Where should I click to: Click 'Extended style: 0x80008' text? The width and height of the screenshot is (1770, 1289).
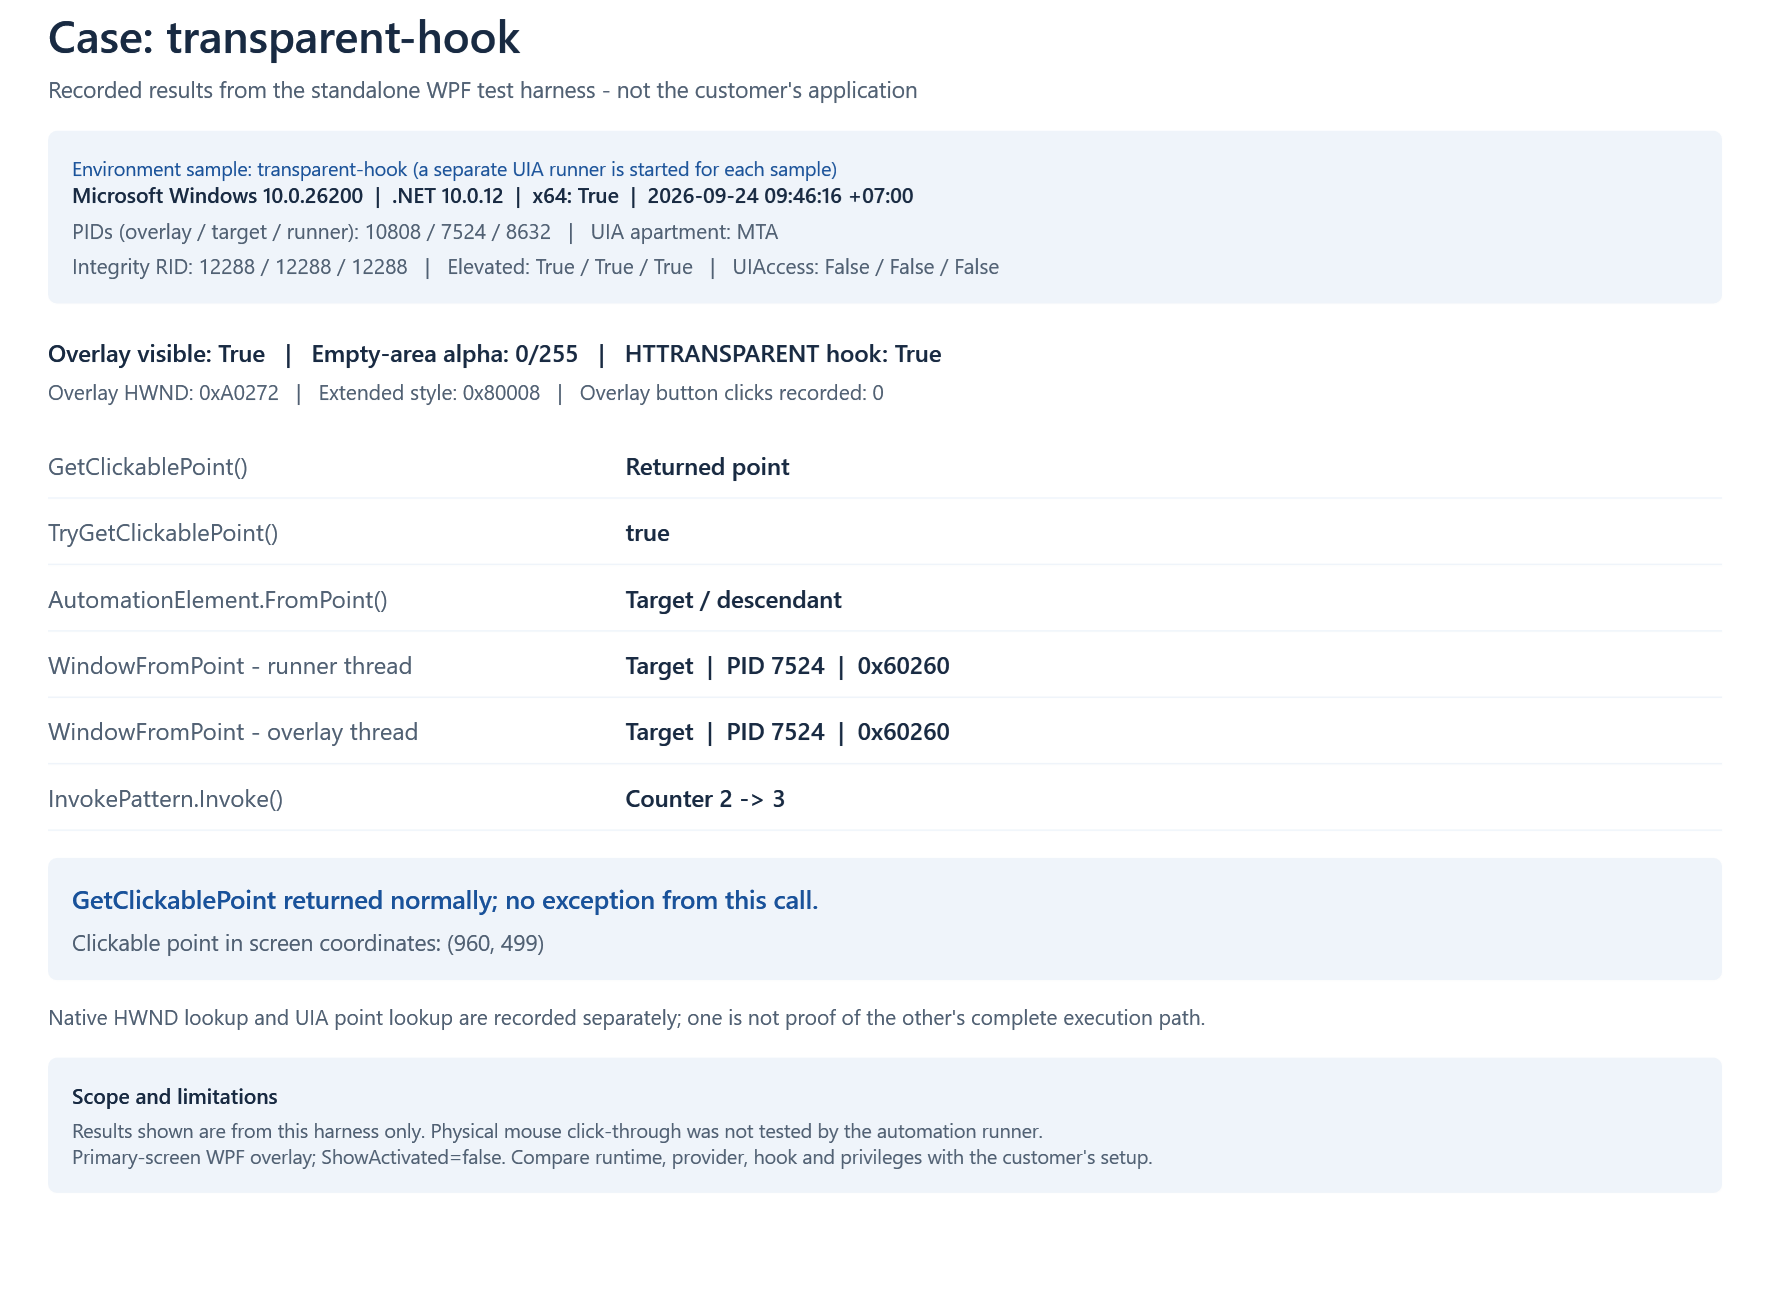(429, 393)
